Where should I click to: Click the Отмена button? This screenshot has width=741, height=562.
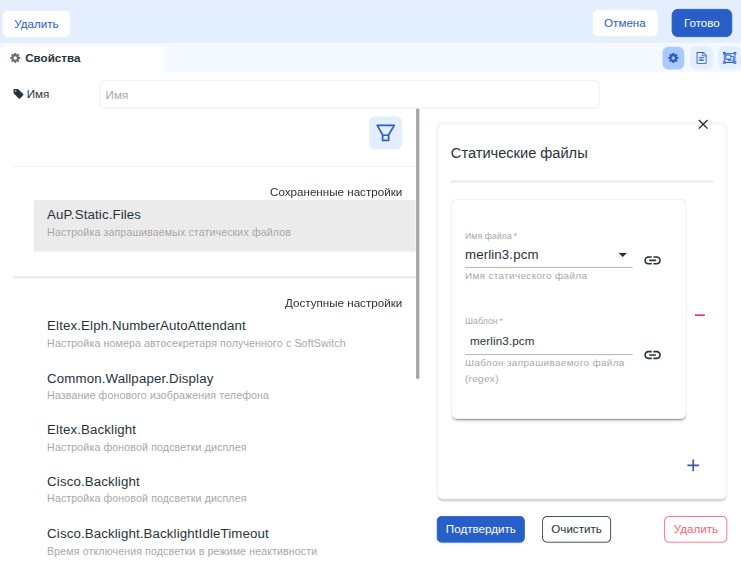pos(625,23)
